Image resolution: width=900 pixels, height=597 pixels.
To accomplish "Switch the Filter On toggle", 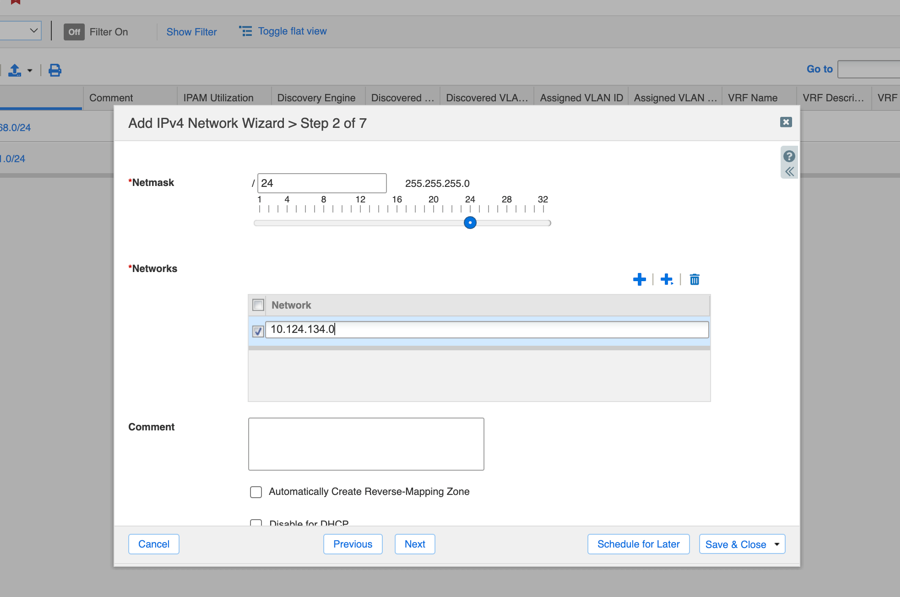I will pos(74,32).
